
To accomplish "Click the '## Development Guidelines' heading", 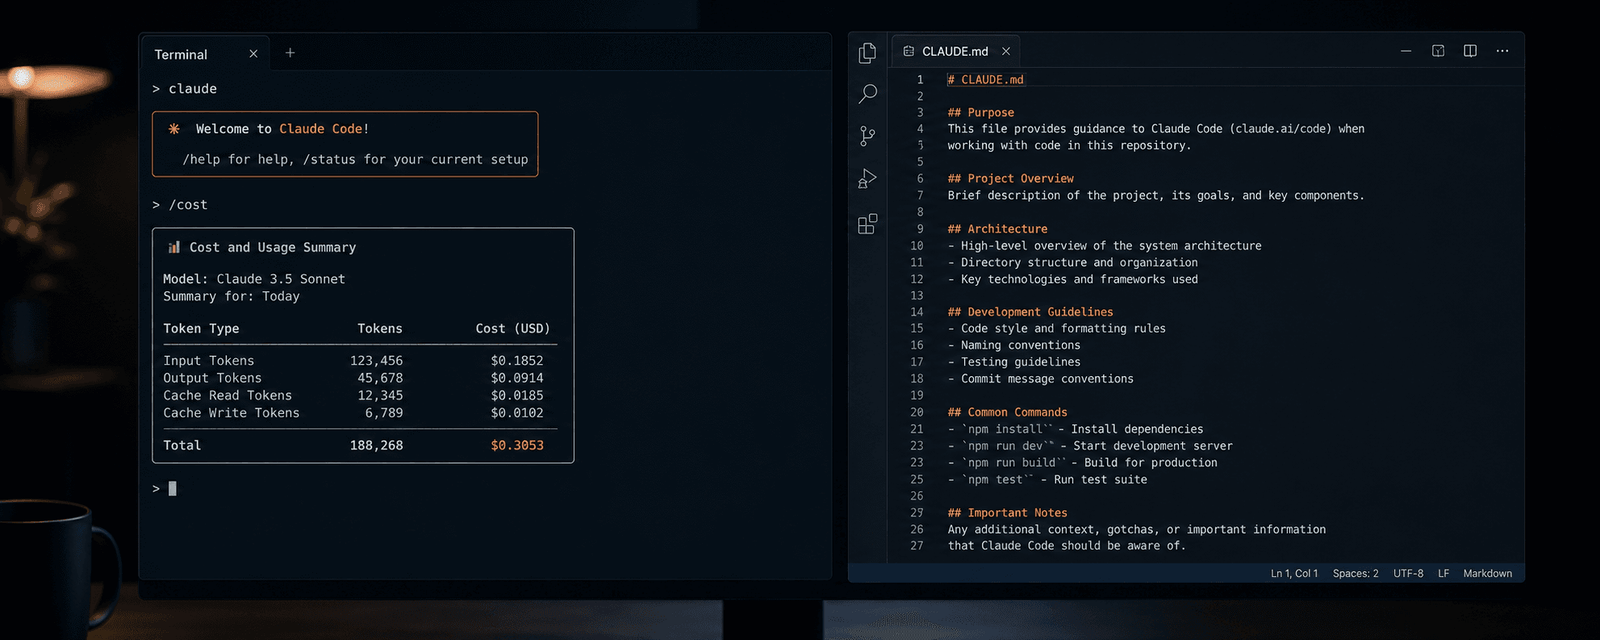I will pos(1030,311).
